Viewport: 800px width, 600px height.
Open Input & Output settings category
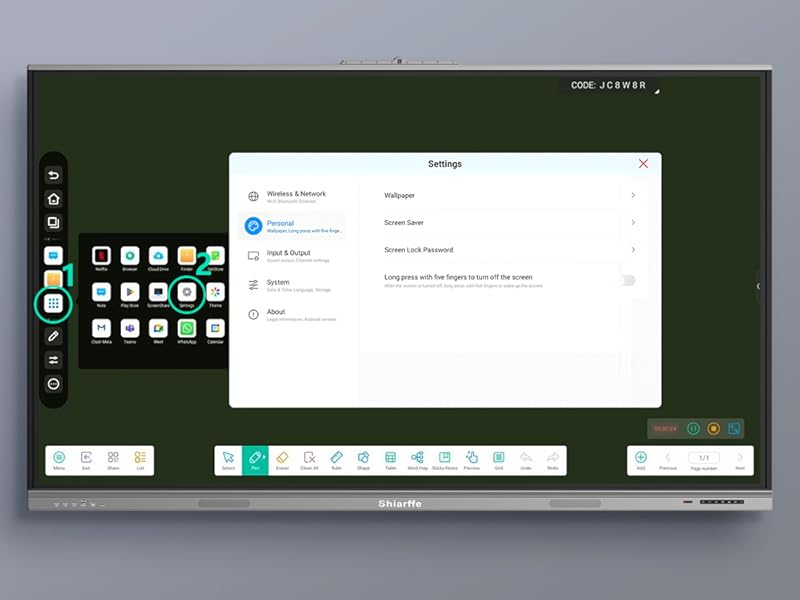pyautogui.click(x=292, y=256)
